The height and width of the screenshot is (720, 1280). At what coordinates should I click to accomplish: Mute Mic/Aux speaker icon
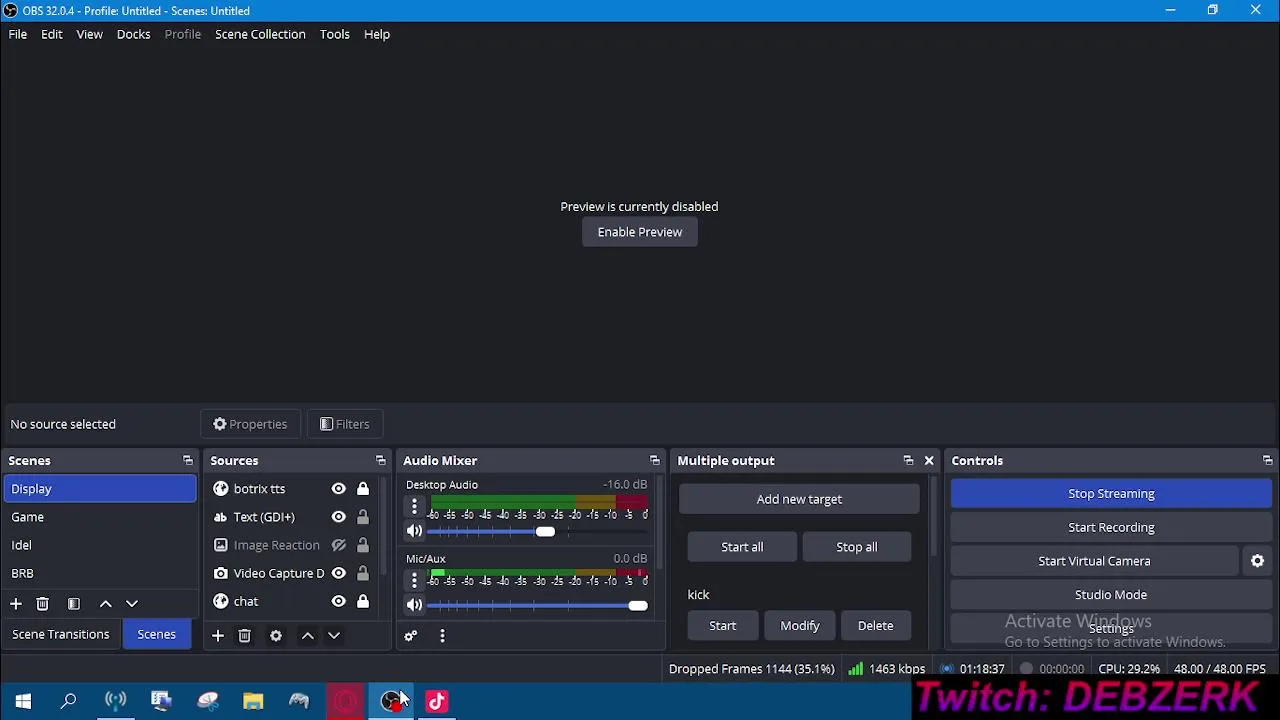pyautogui.click(x=414, y=605)
